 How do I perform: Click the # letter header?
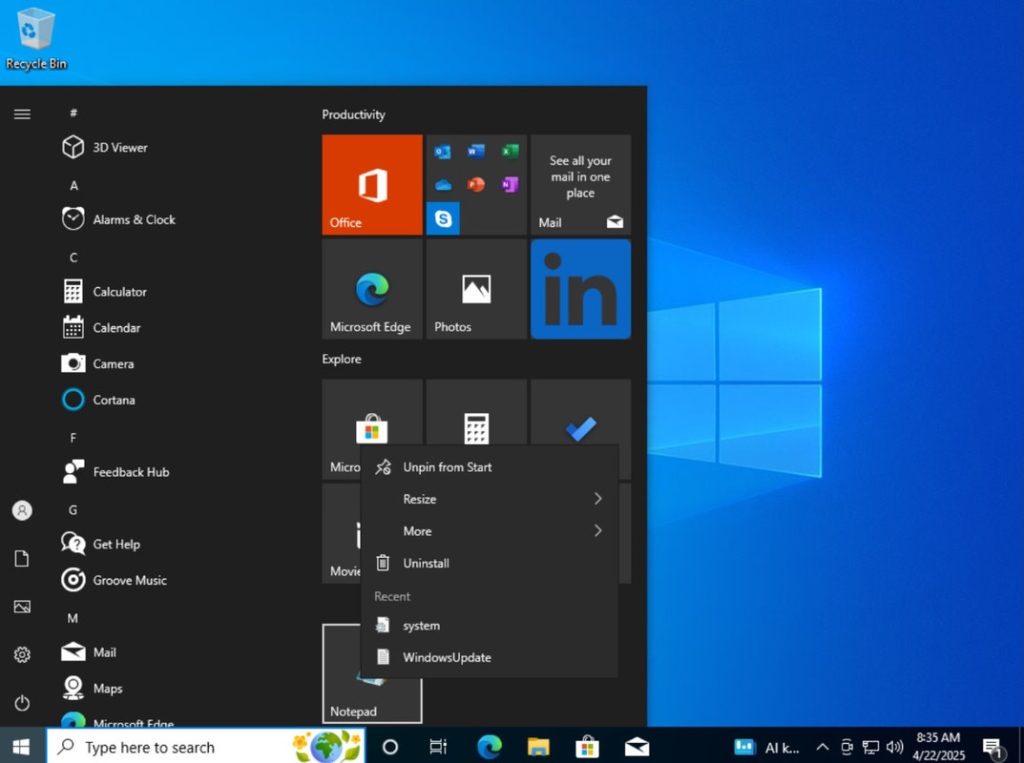74,113
